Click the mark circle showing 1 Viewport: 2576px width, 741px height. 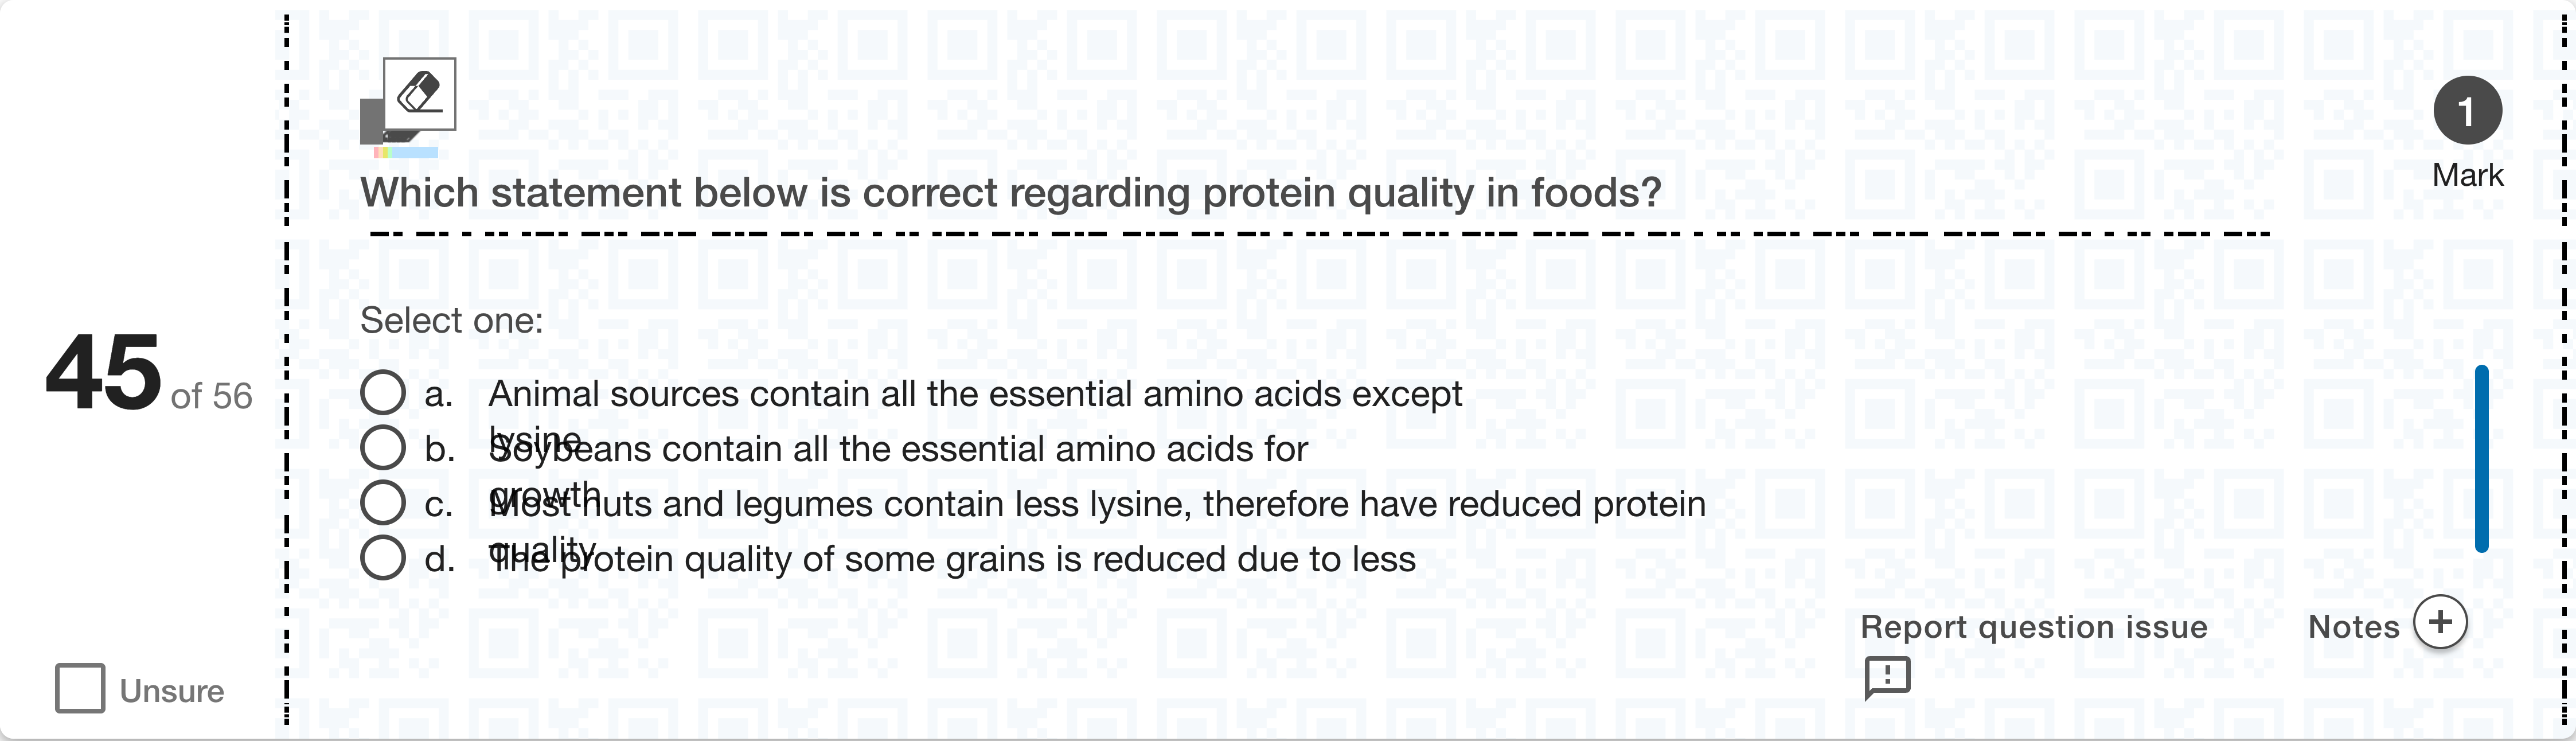click(2467, 111)
